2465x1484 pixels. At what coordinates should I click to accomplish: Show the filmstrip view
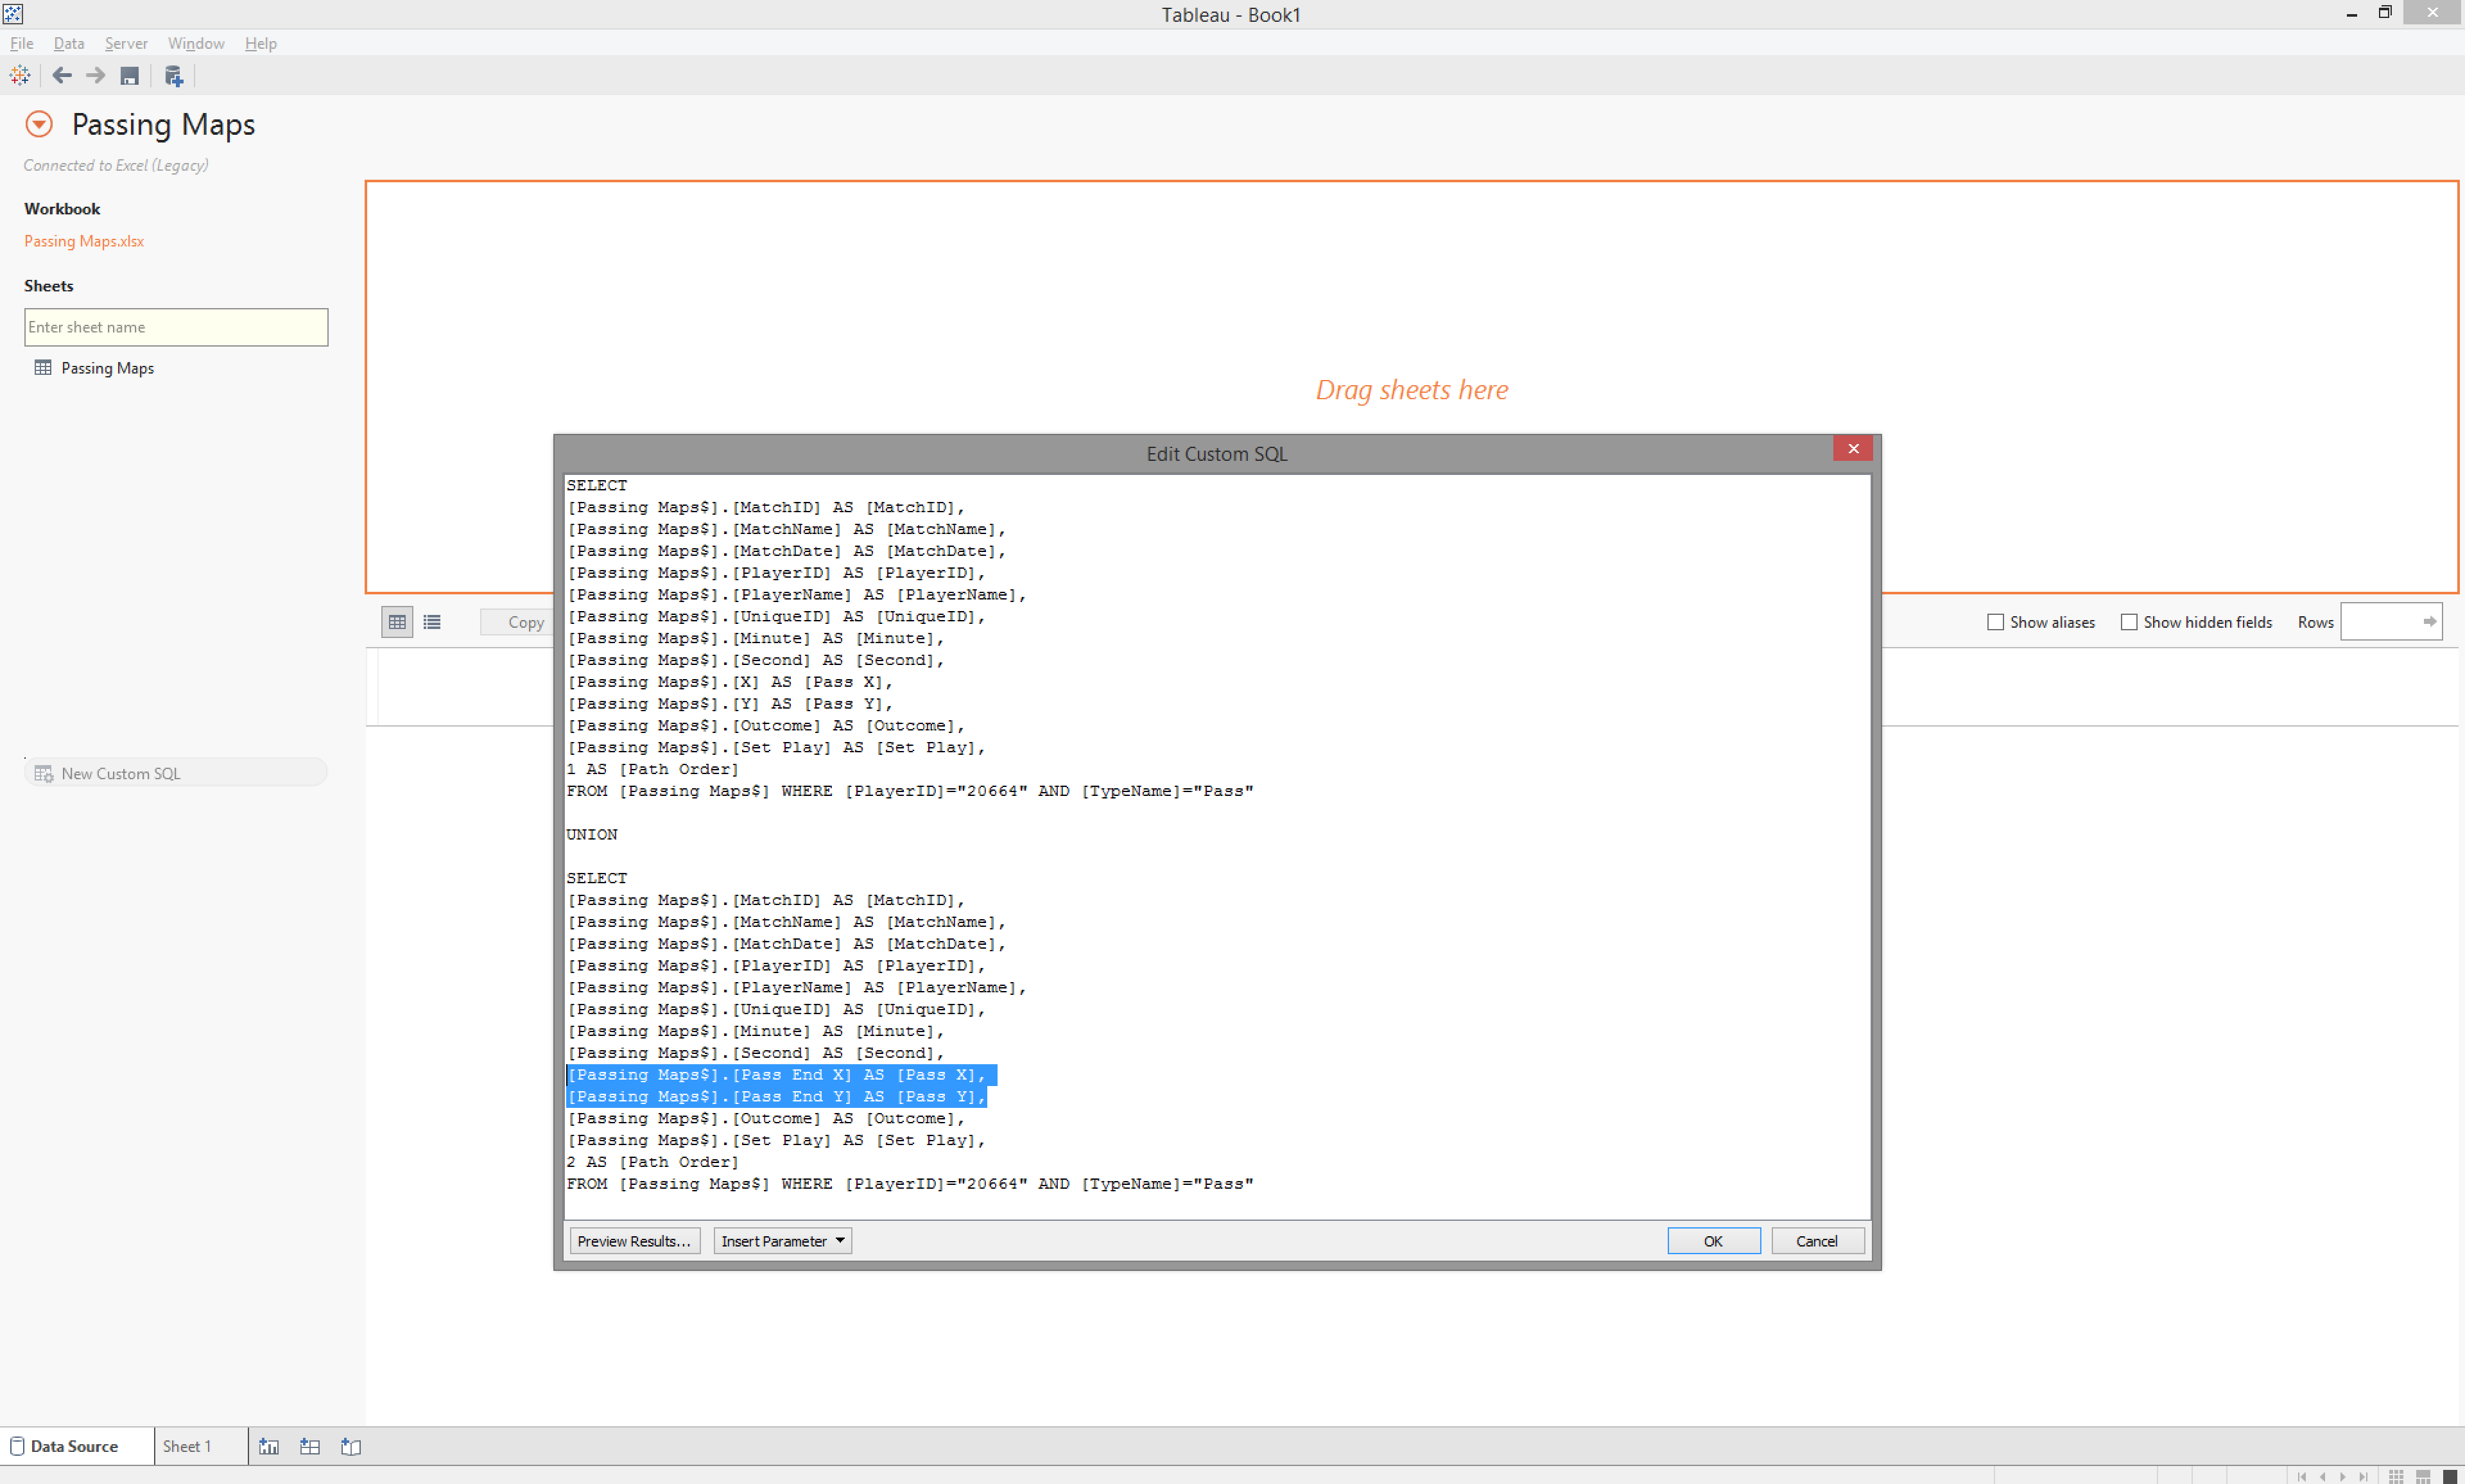2423,1476
